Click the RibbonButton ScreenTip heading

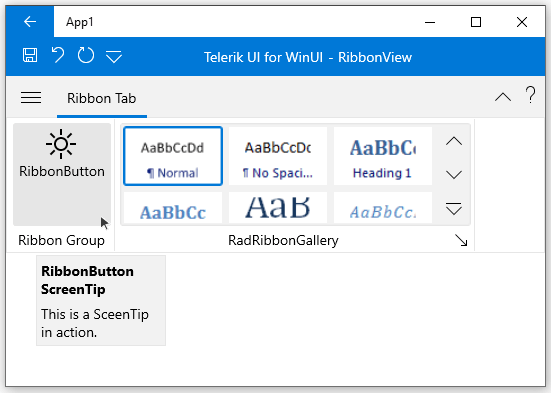coord(87,280)
